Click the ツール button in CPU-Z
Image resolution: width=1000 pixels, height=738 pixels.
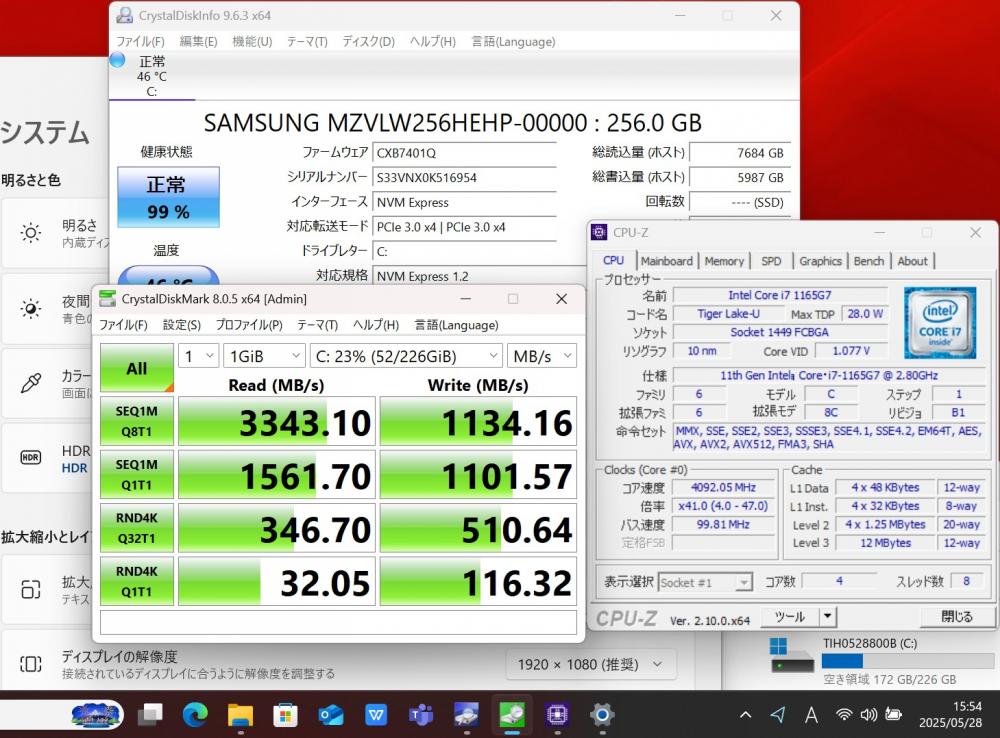[790, 616]
